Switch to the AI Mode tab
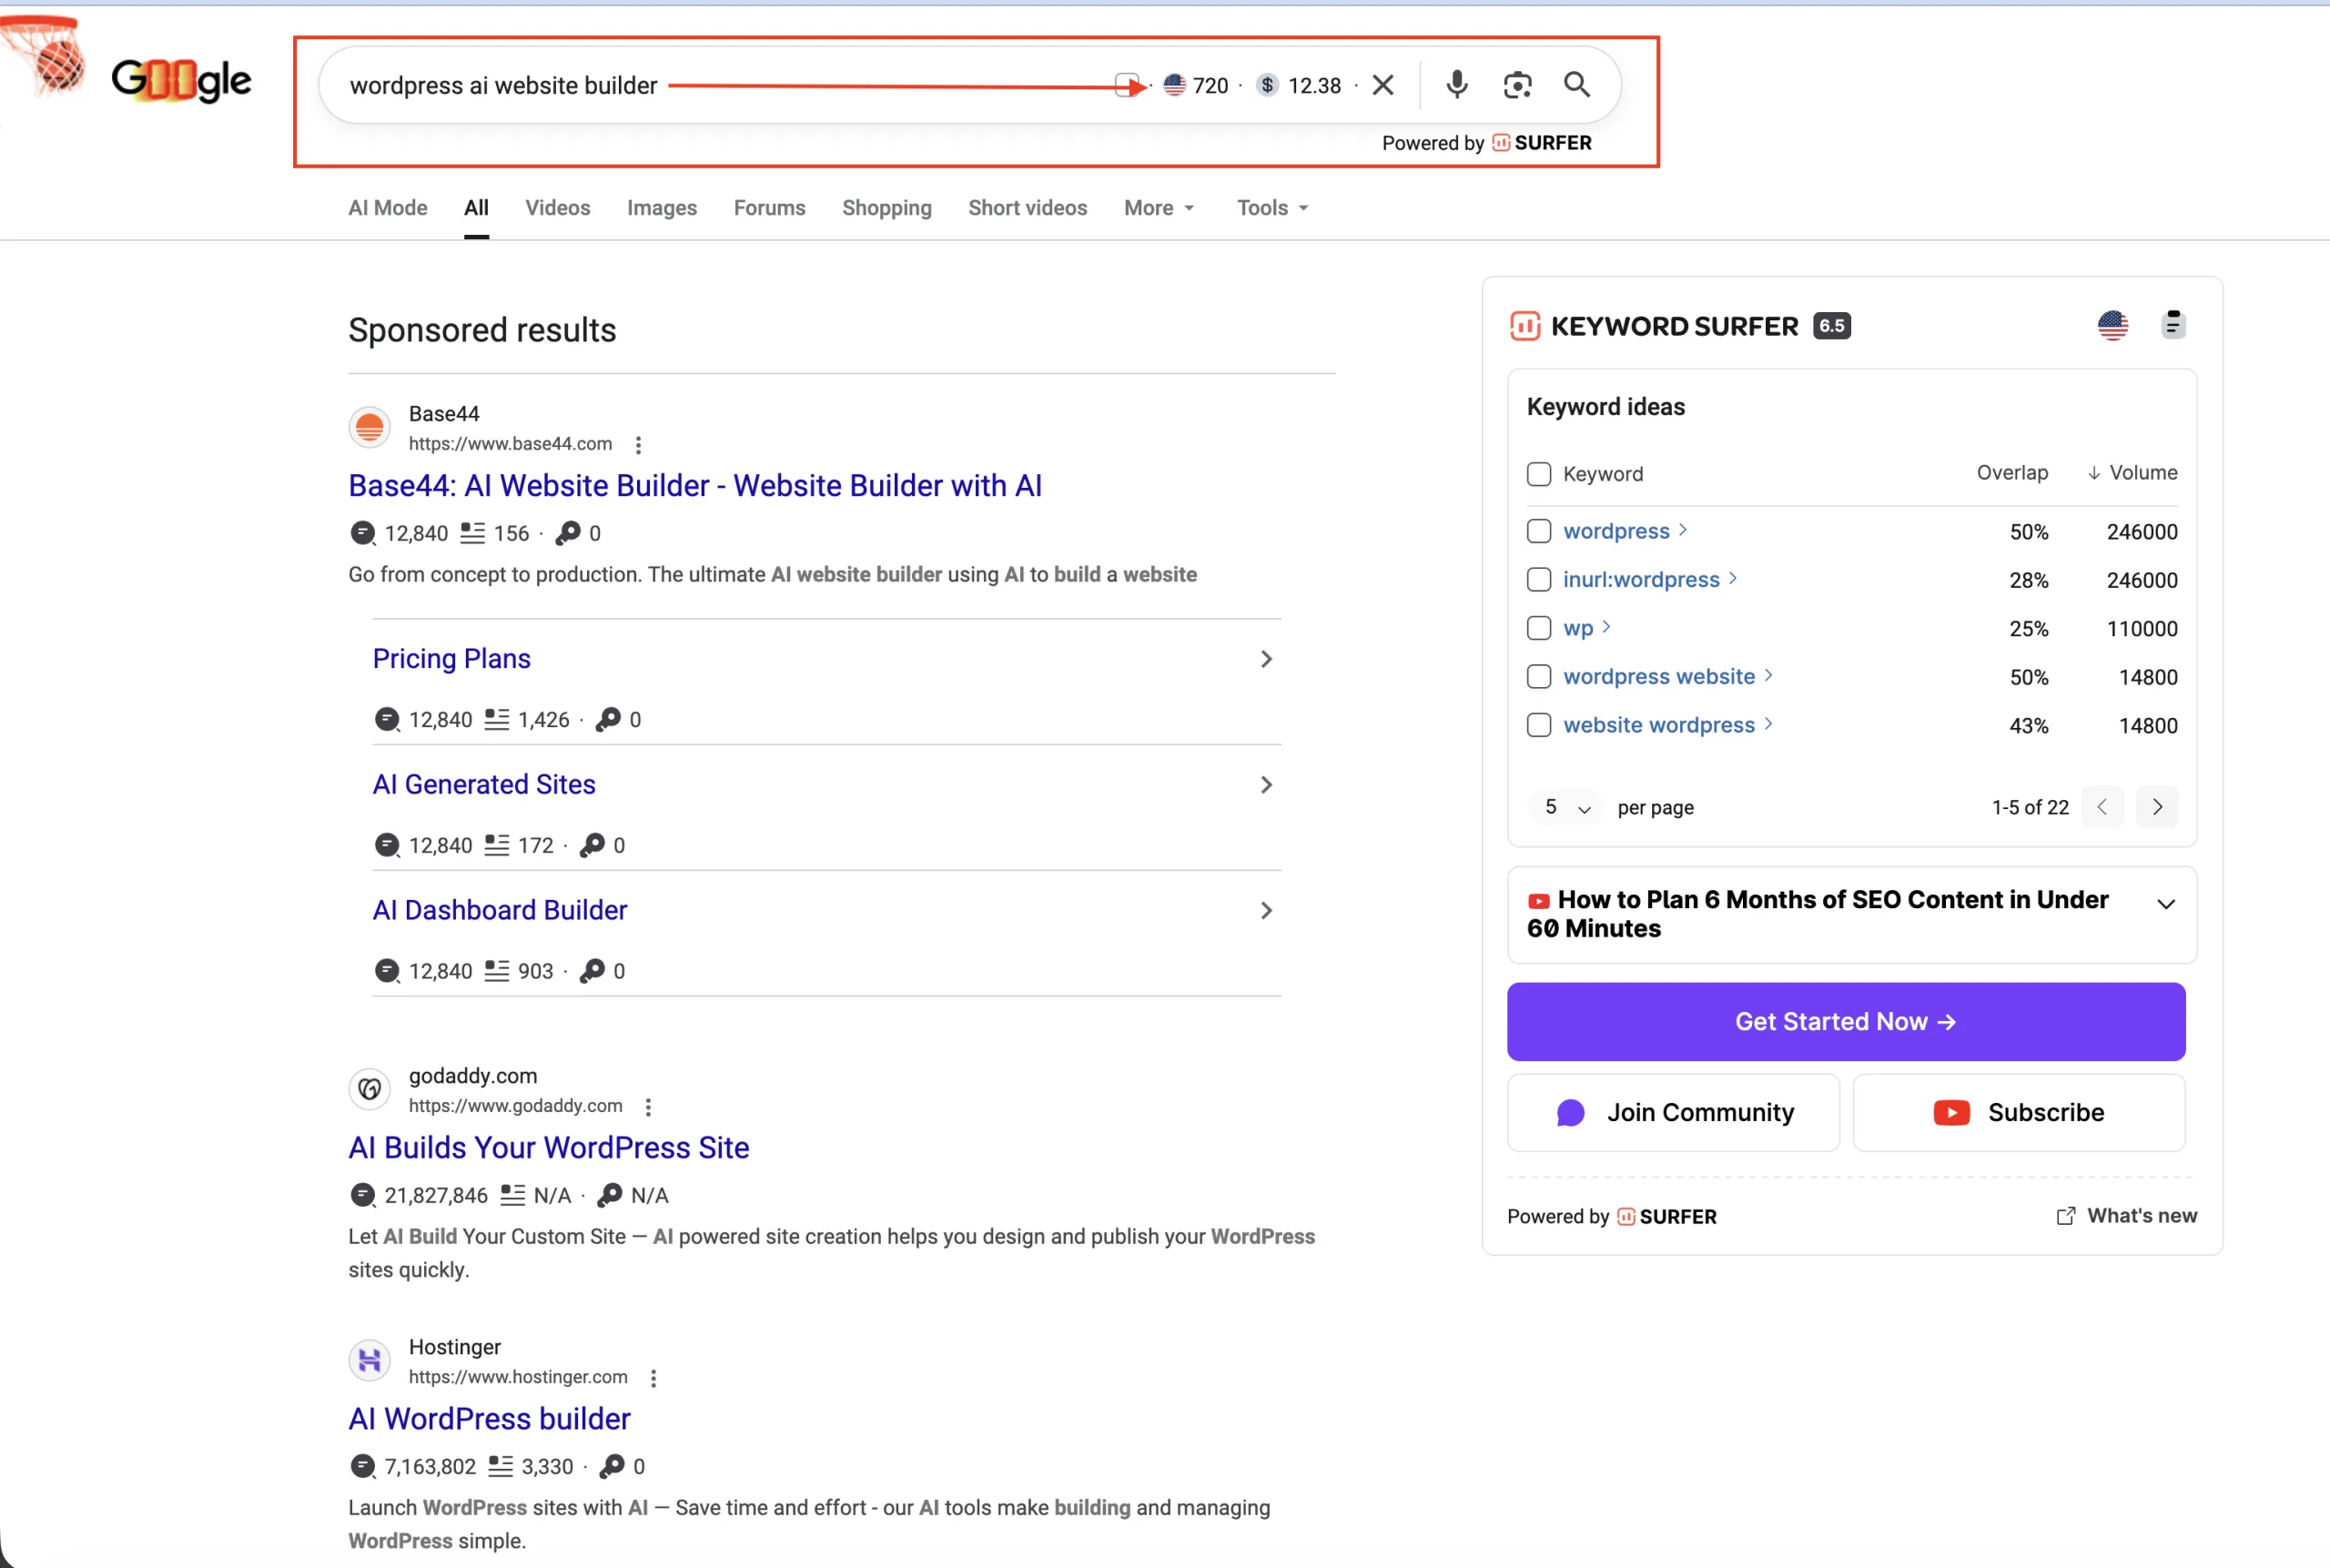2330x1568 pixels. 387,208
